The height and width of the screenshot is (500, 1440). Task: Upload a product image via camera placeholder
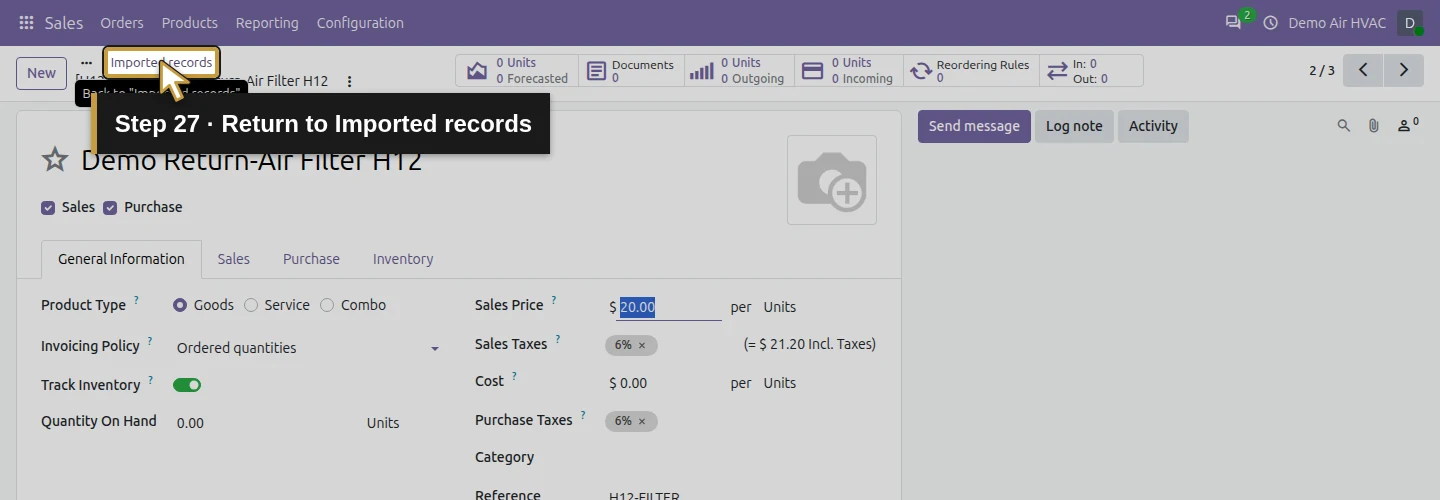pos(832,180)
